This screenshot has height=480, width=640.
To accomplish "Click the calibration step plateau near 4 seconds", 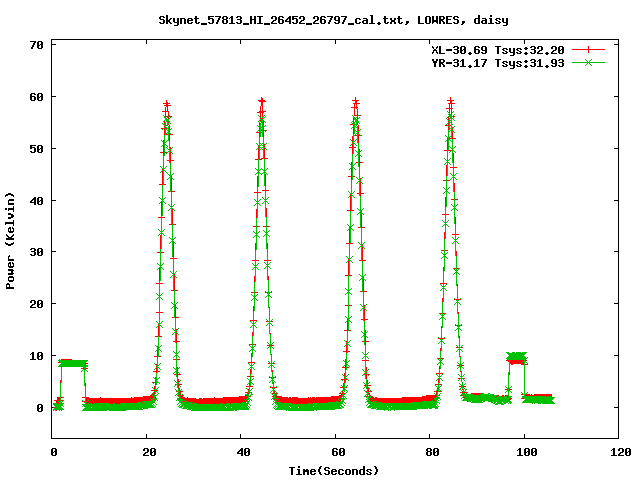I will point(73,363).
